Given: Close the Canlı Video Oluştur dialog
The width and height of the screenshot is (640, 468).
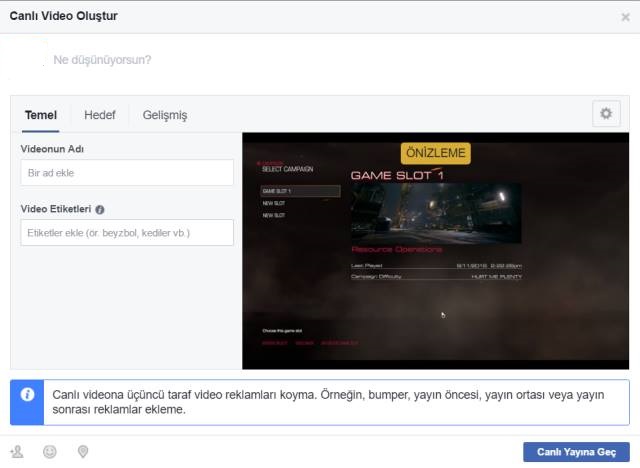Looking at the screenshot, I should point(625,17).
